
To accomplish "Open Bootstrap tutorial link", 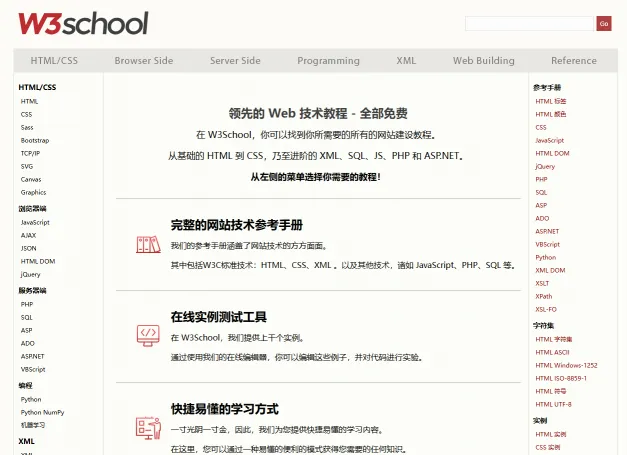I will point(35,140).
